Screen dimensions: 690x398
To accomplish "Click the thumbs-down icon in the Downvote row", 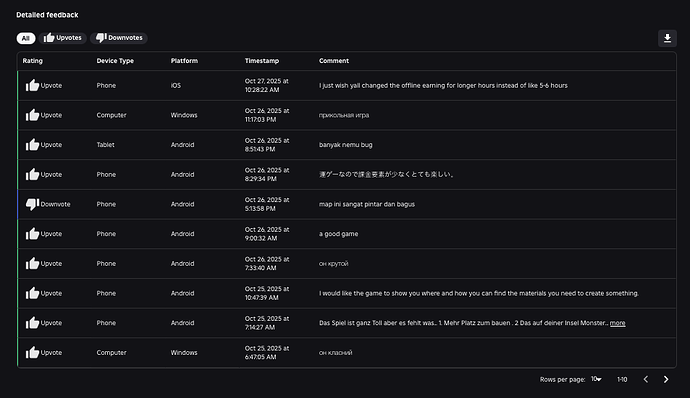I will [32, 204].
